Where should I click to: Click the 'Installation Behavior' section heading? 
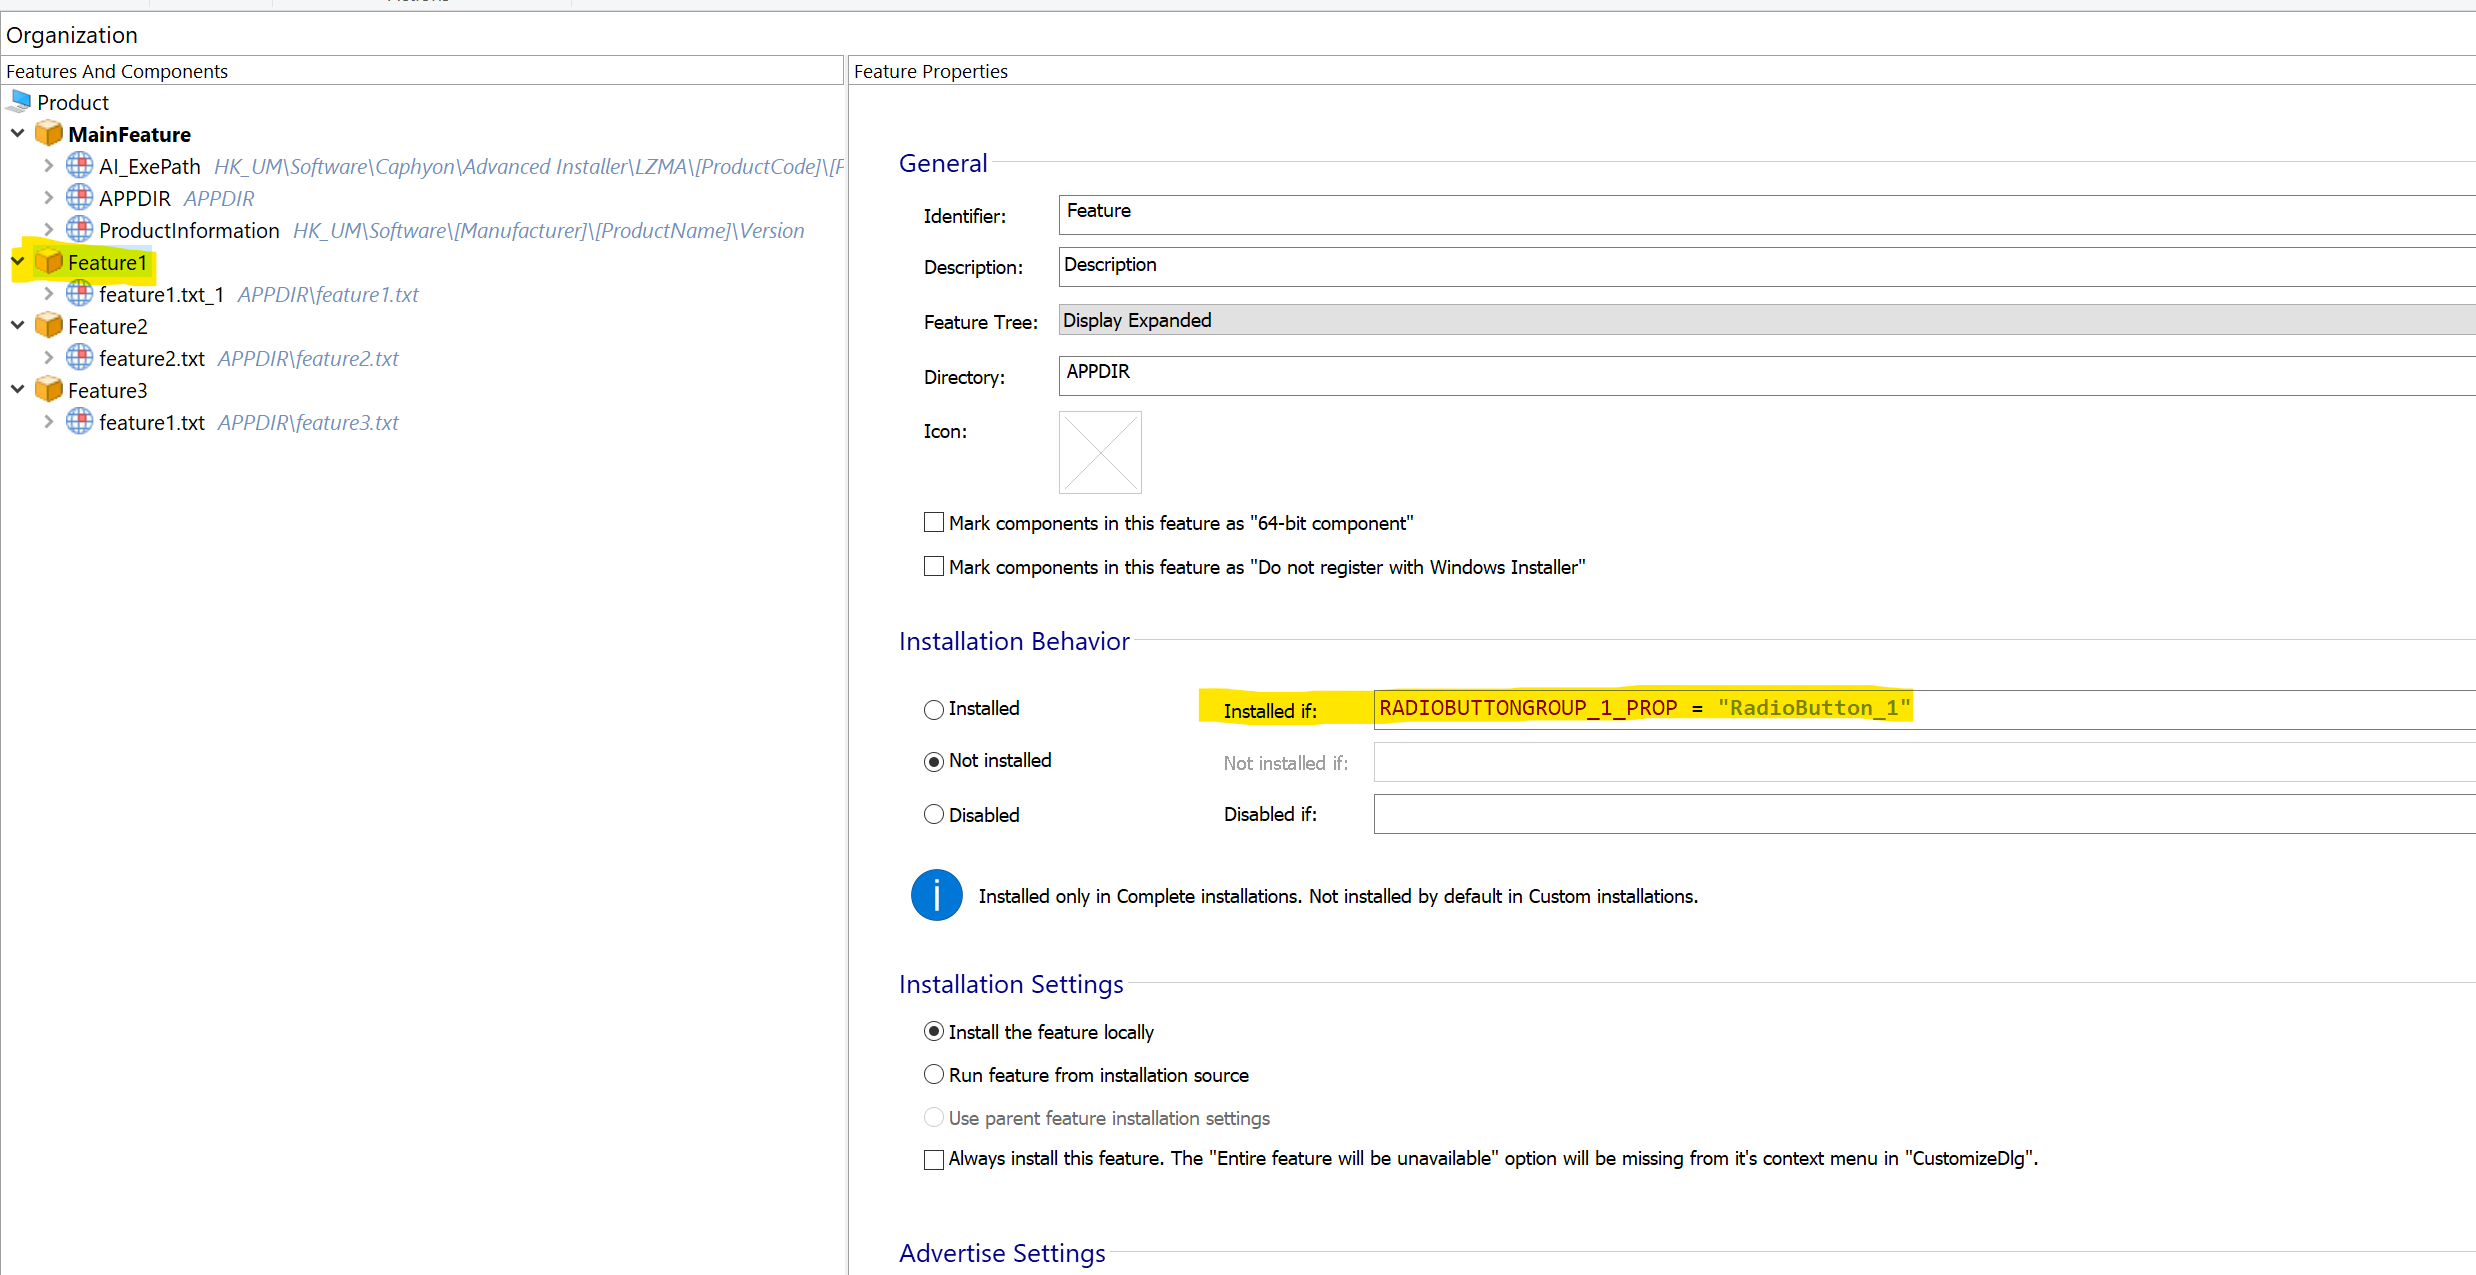pos(1014,641)
